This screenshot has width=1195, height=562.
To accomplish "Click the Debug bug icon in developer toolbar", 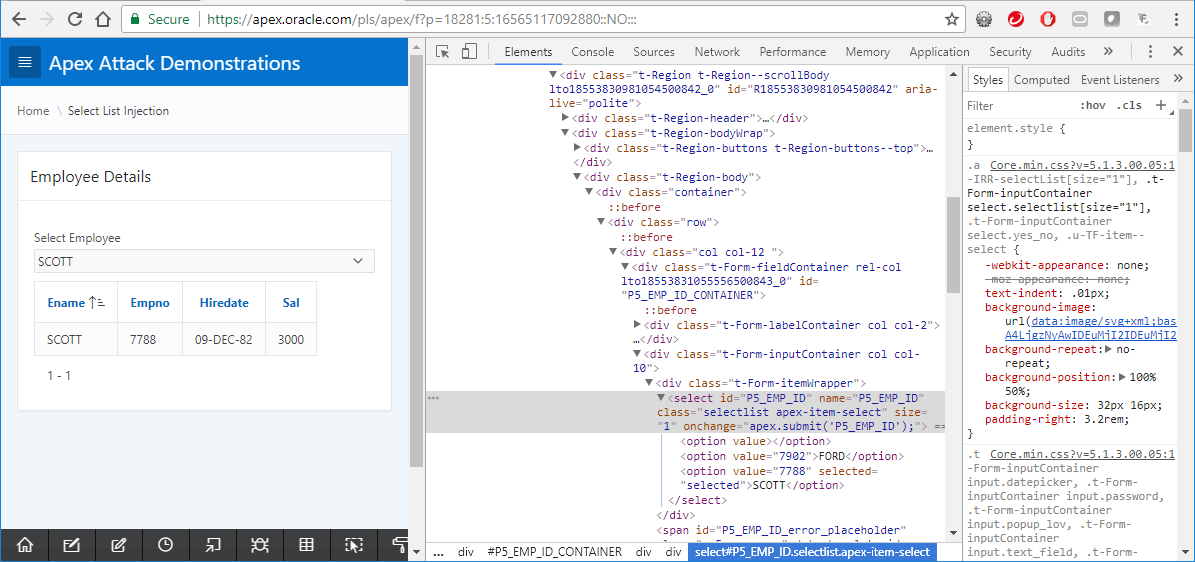I will point(259,544).
